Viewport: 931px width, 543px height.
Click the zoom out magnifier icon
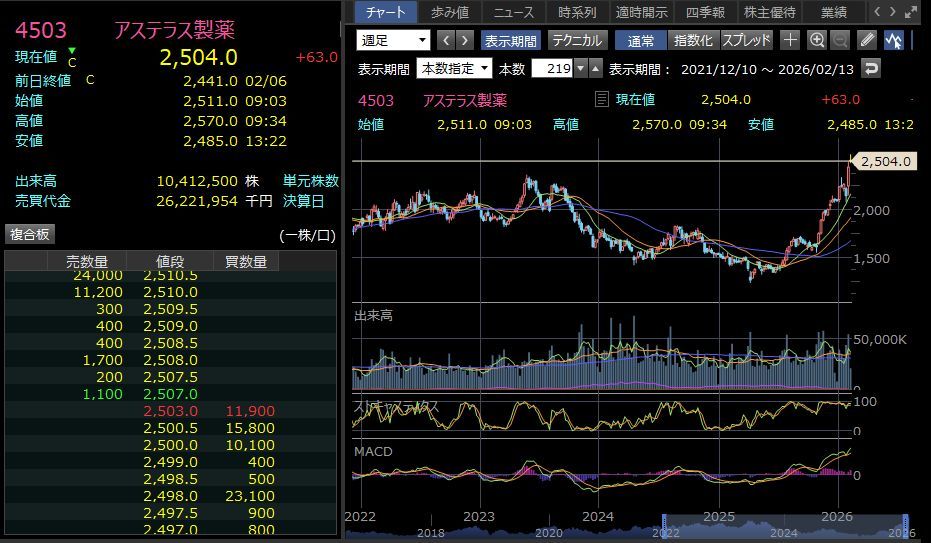(840, 40)
